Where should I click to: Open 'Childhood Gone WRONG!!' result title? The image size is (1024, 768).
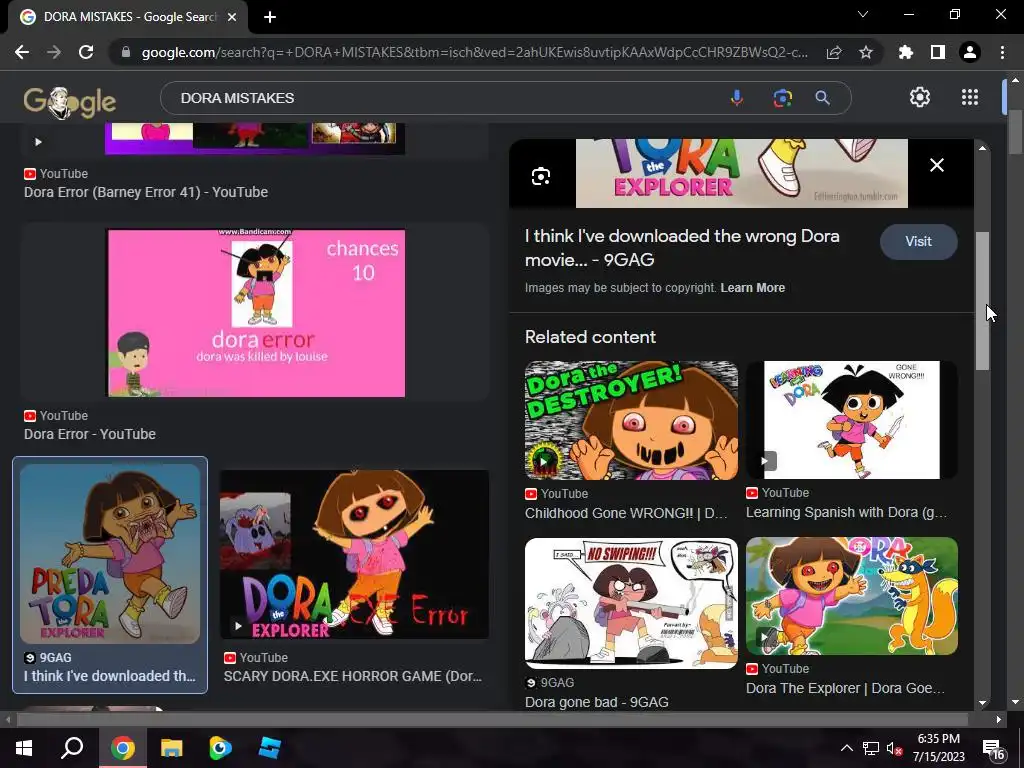coord(626,513)
